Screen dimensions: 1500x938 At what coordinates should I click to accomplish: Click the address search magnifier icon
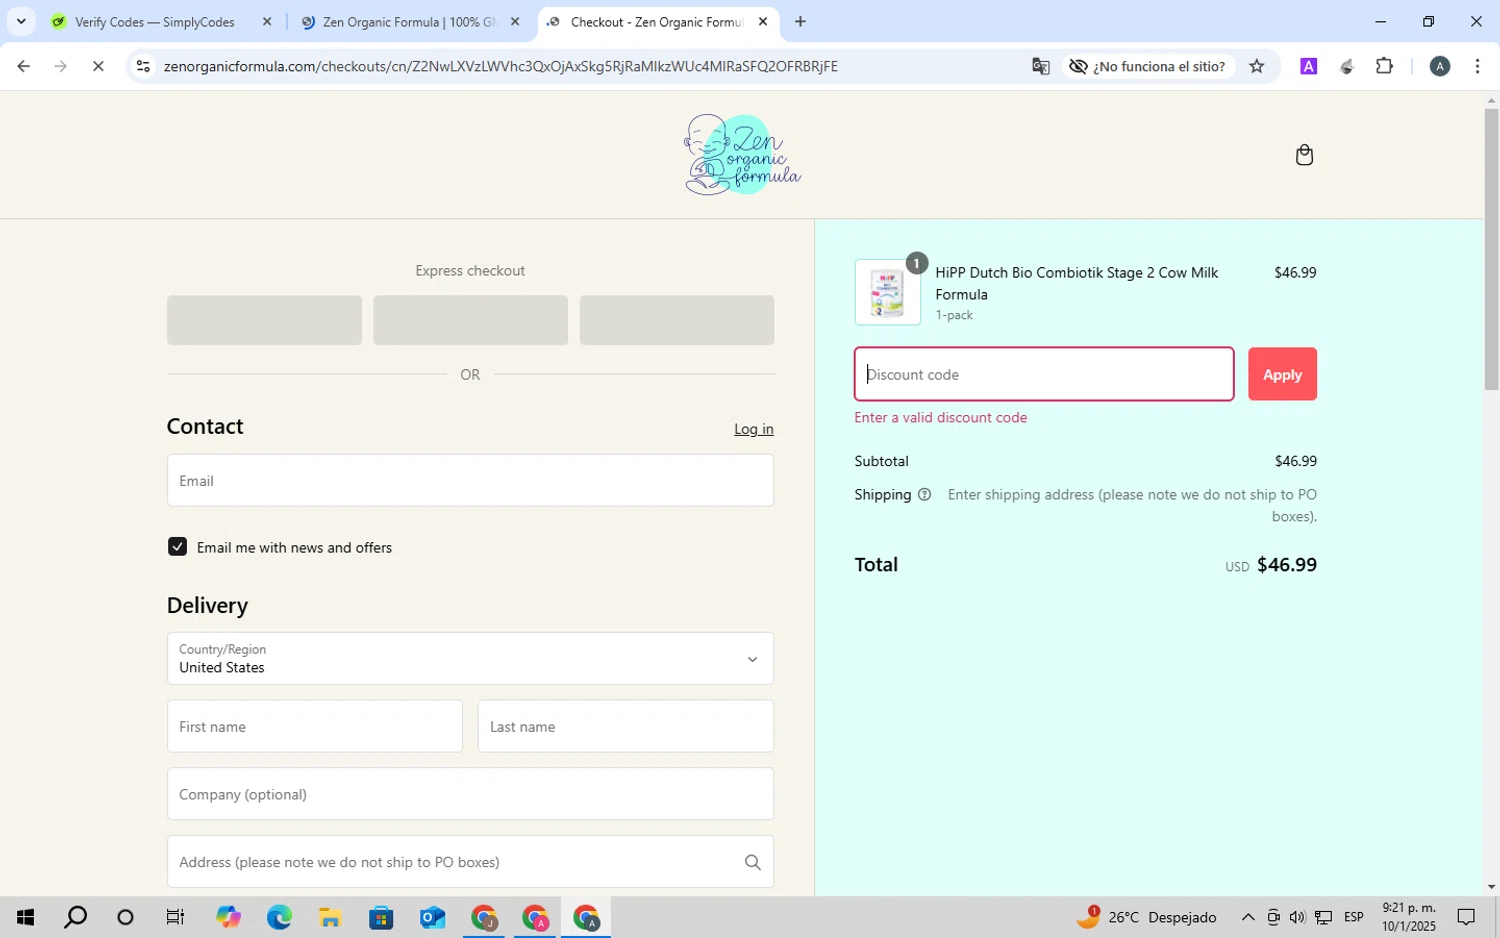click(x=752, y=862)
